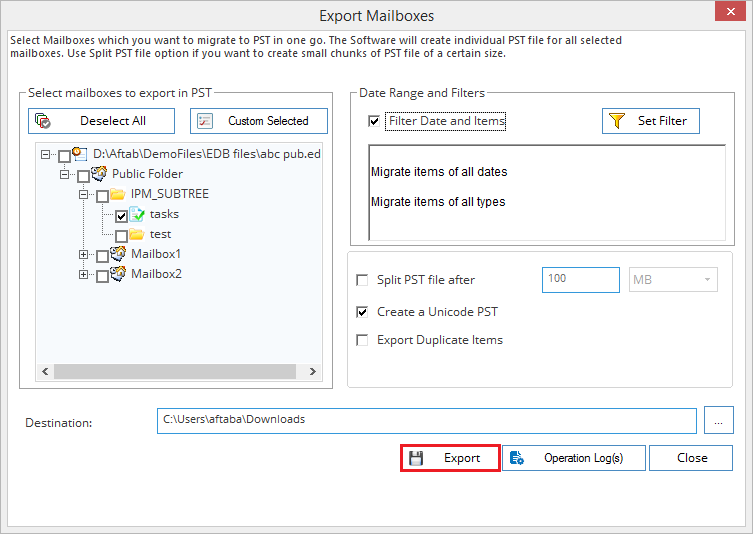Click the test folder icon
This screenshot has width=753, height=534.
click(137, 234)
